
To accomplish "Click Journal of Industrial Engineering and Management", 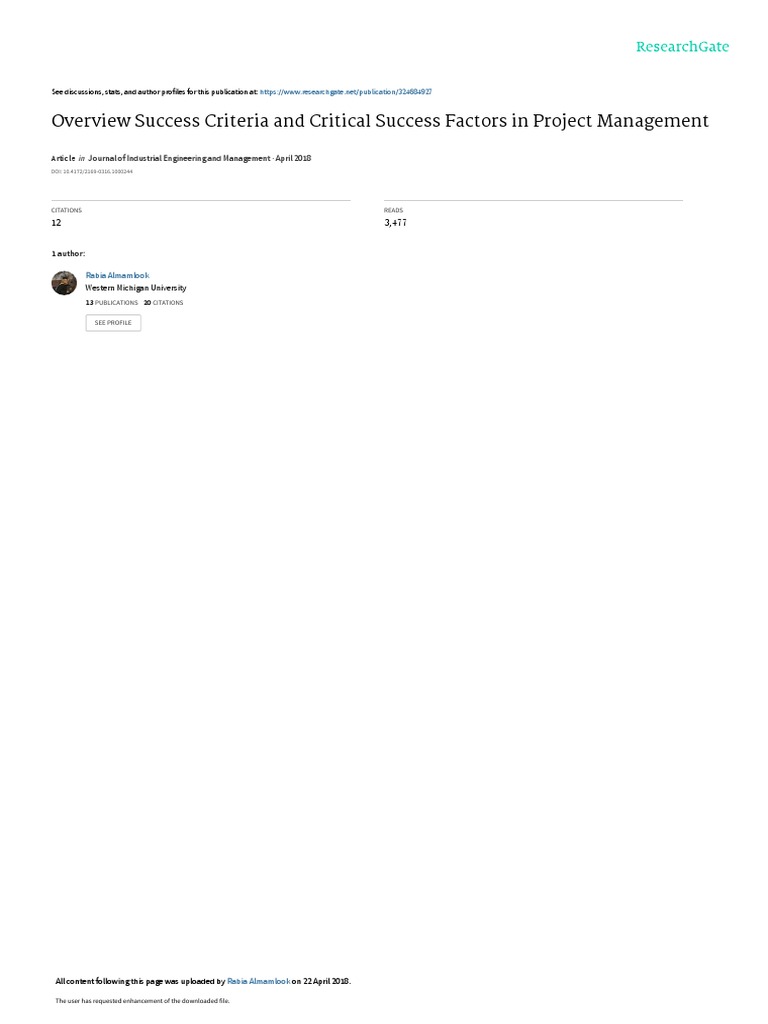I will pyautogui.click(x=179, y=158).
